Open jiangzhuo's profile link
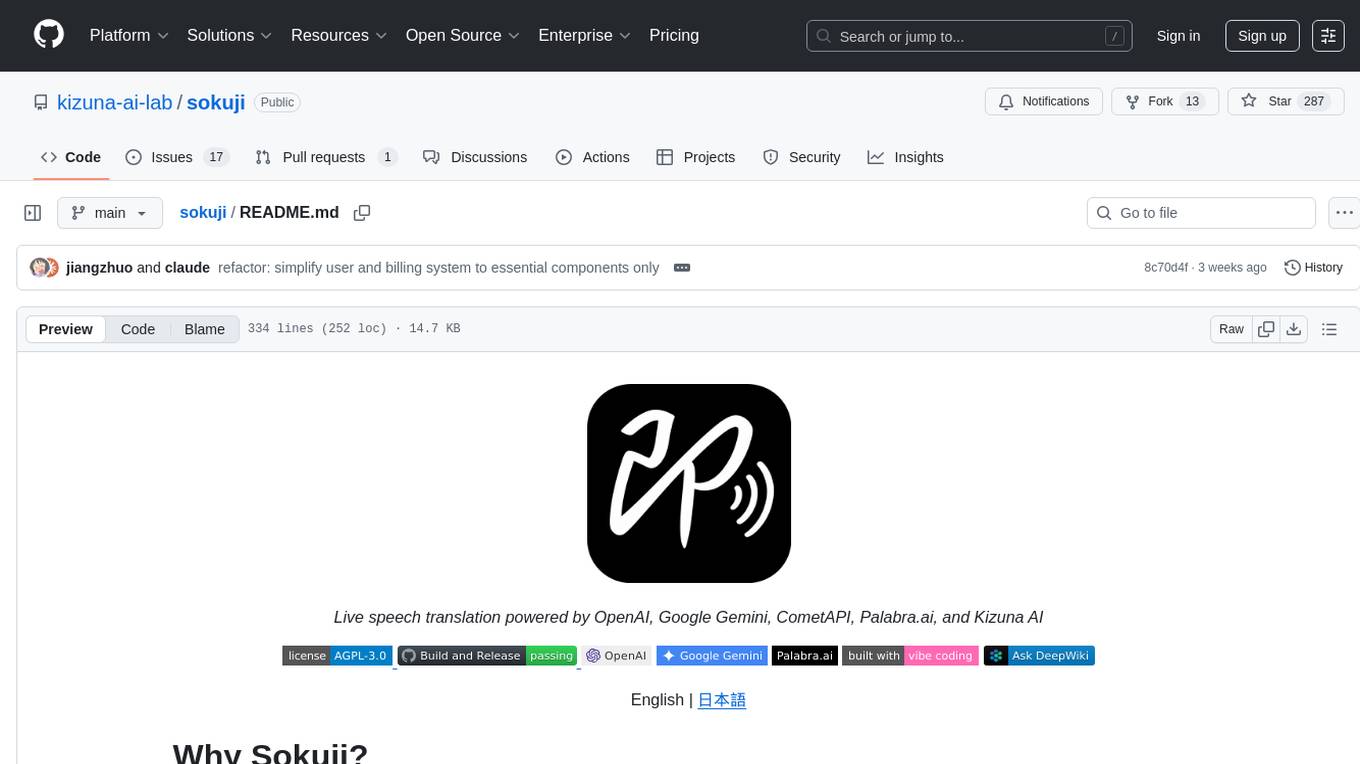1360x764 pixels. (99, 267)
